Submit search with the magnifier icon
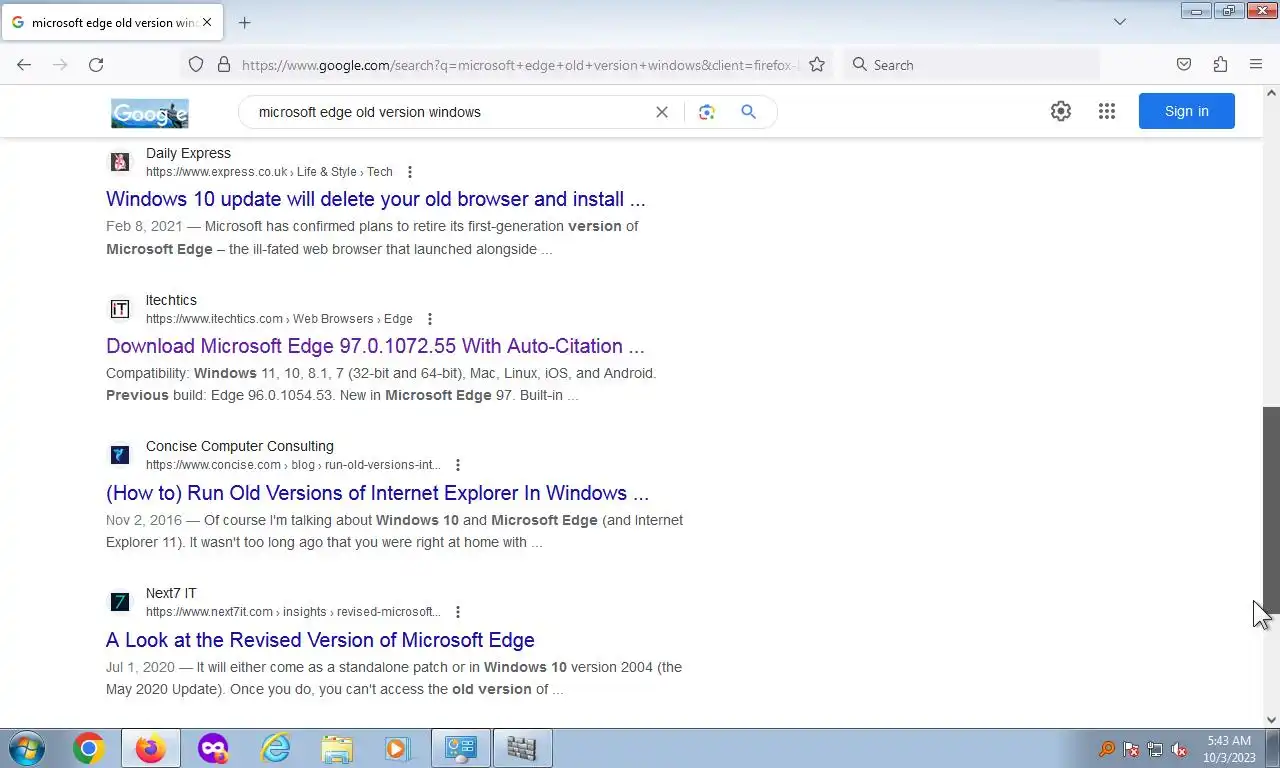The width and height of the screenshot is (1280, 768). pyautogui.click(x=748, y=112)
